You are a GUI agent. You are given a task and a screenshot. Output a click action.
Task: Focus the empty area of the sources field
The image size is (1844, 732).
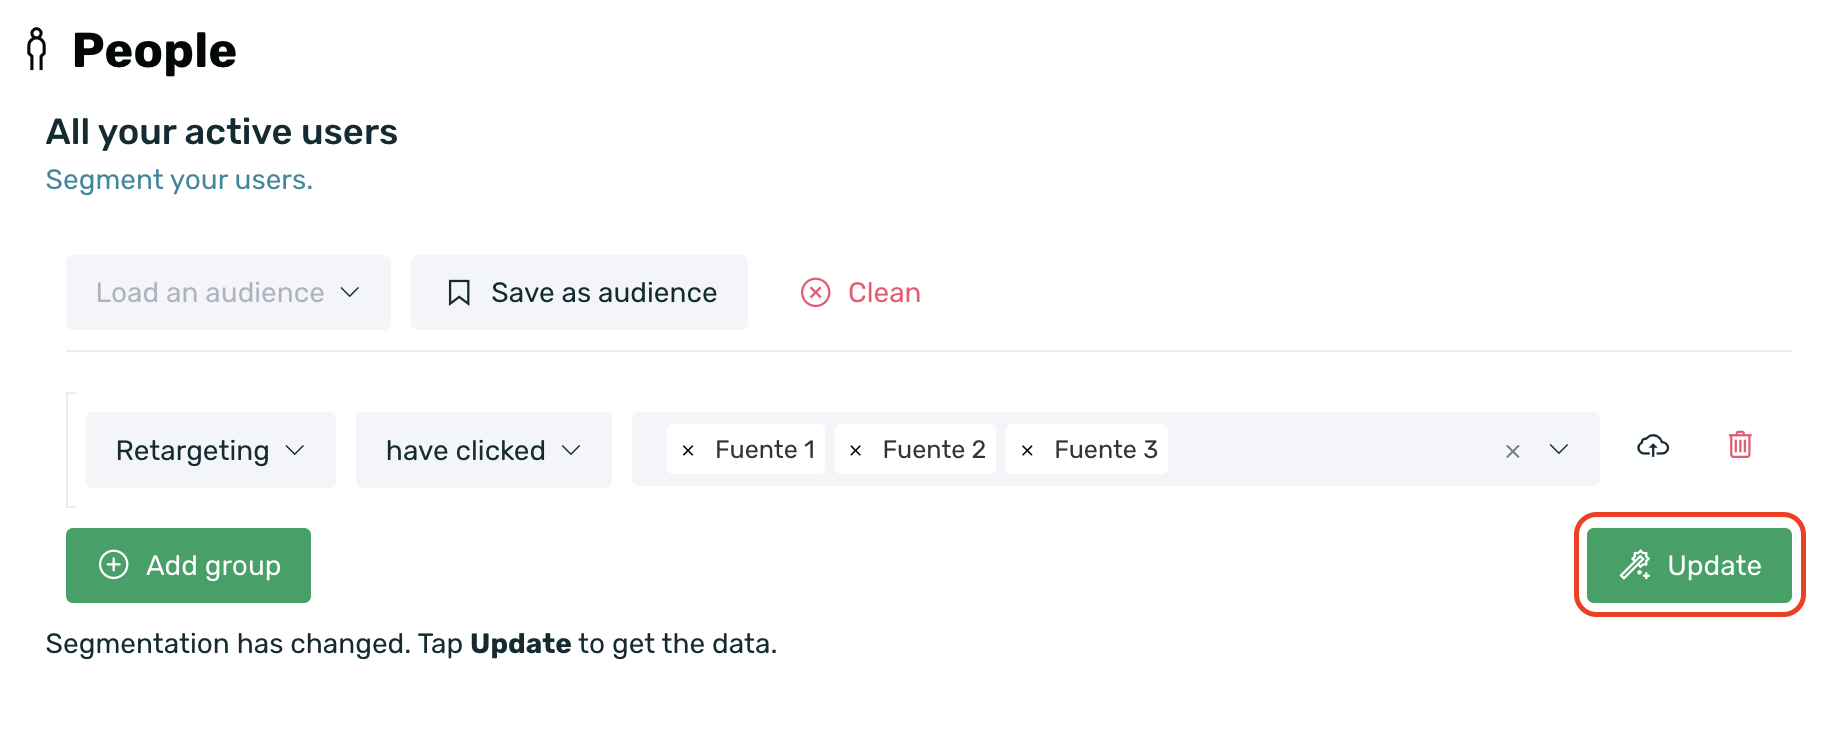coord(1330,449)
